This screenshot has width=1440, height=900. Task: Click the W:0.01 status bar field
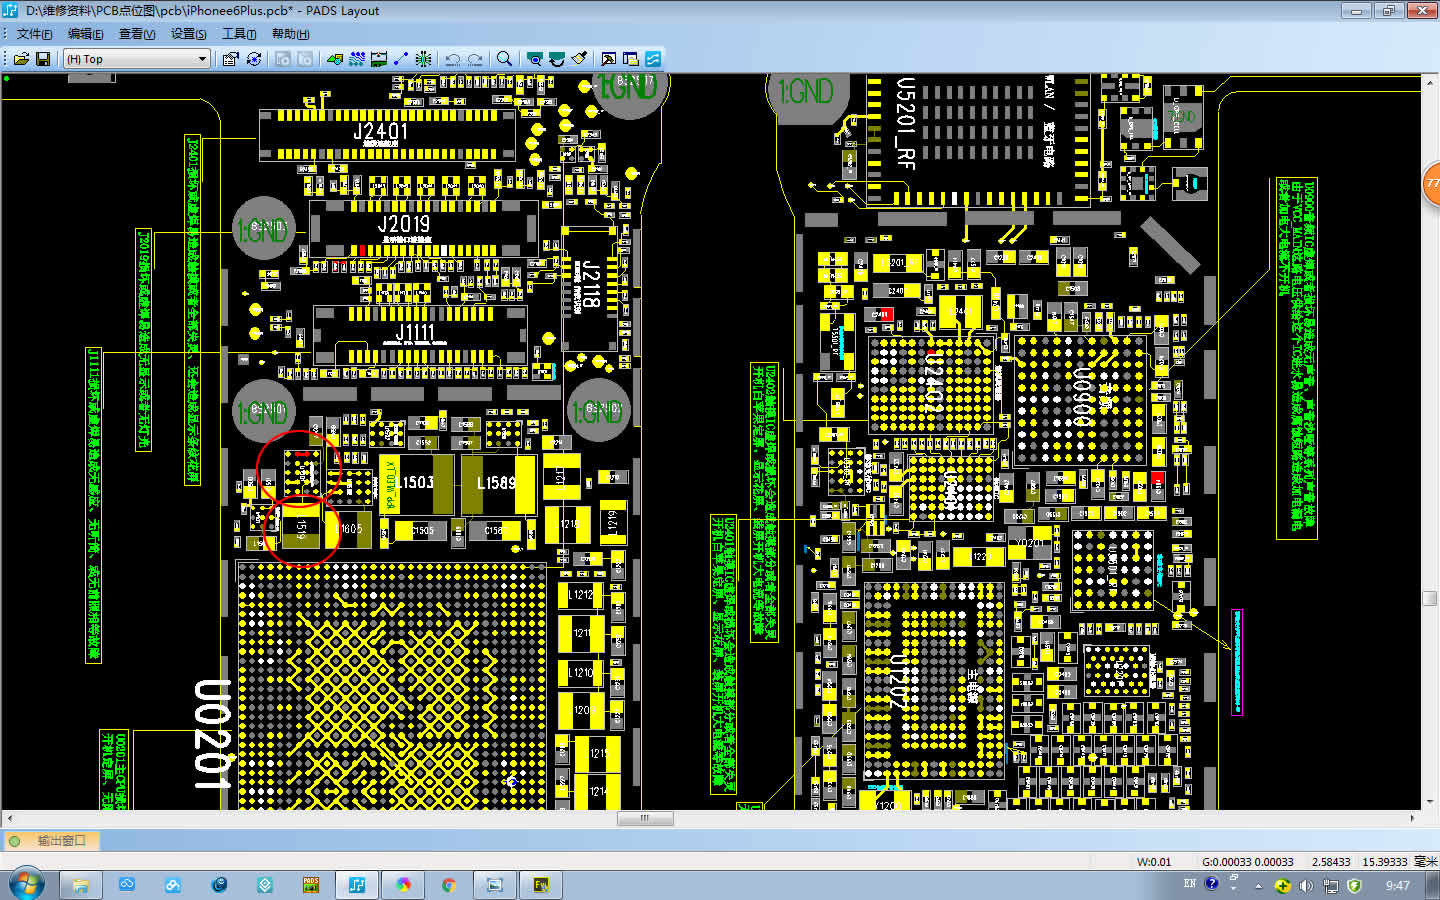pos(1153,862)
